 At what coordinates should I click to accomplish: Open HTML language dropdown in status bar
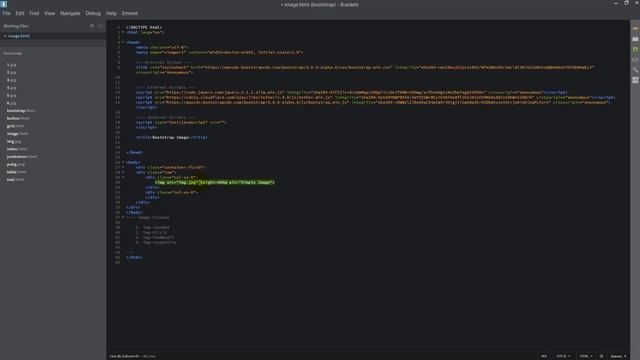pos(586,356)
